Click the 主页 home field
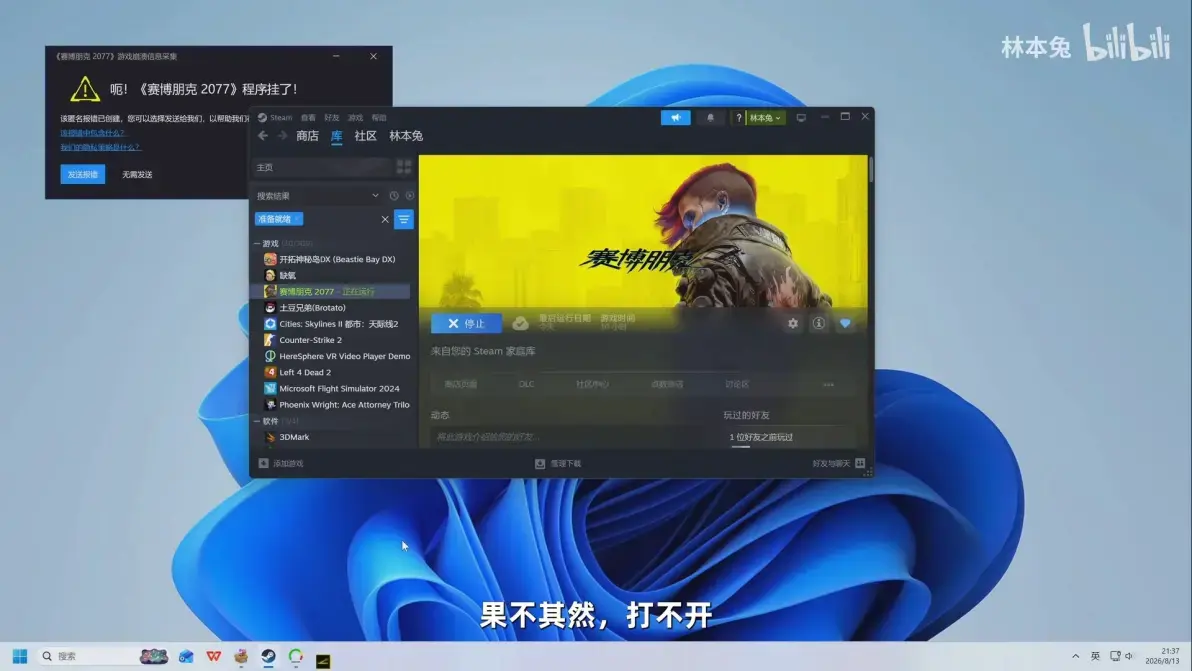The height and width of the screenshot is (671, 1192). pyautogui.click(x=322, y=167)
